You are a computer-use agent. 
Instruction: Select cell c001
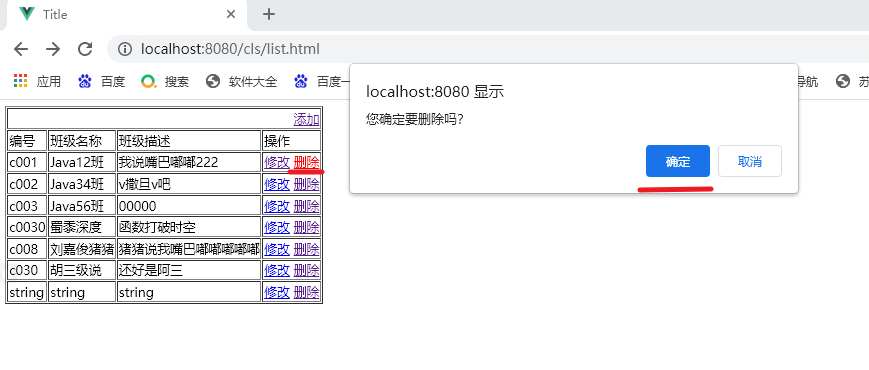(x=27, y=162)
